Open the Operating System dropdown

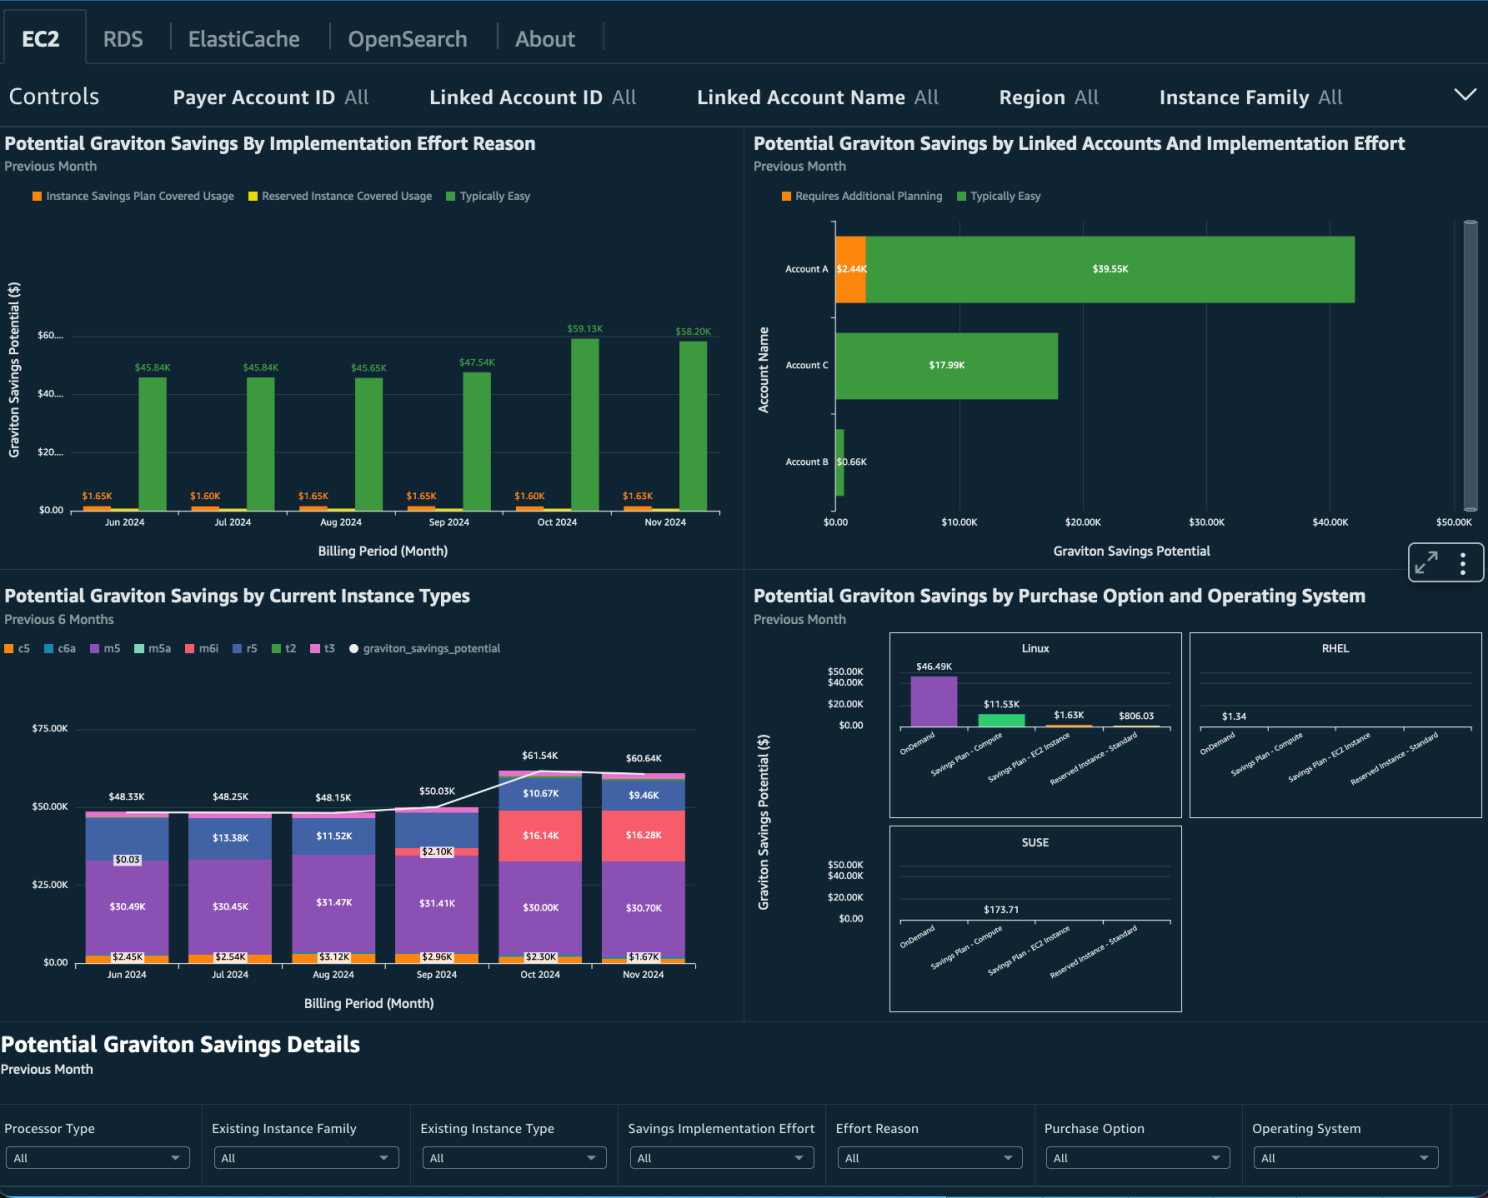pyautogui.click(x=1345, y=1157)
